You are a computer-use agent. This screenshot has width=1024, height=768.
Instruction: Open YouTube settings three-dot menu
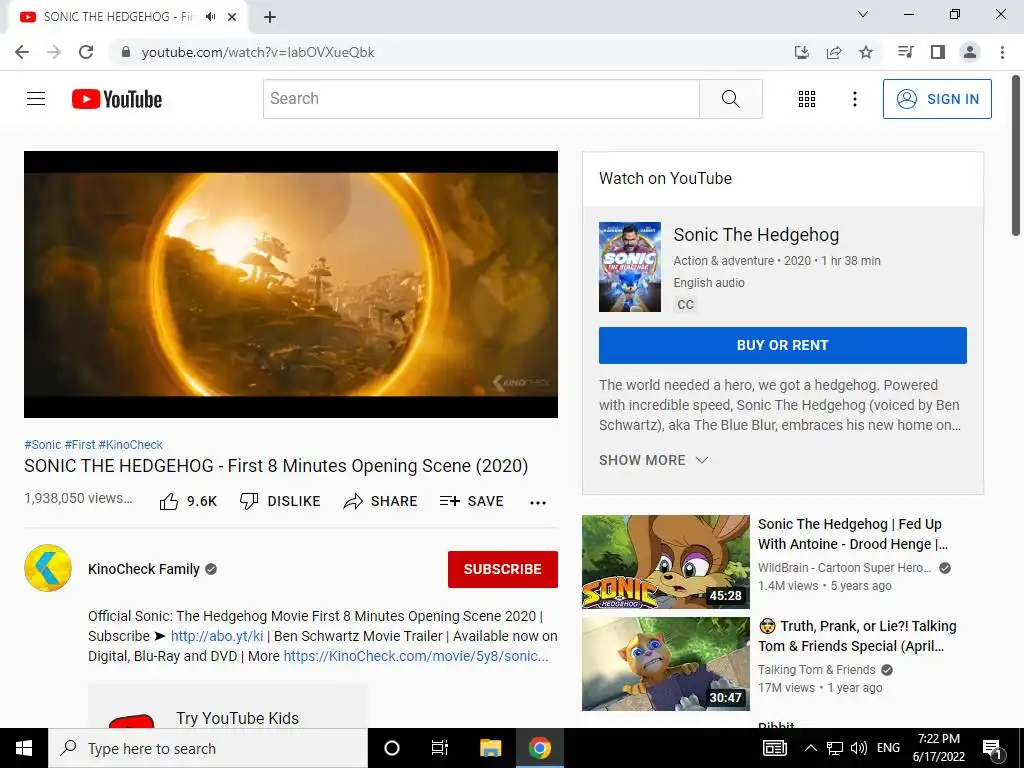coord(854,99)
